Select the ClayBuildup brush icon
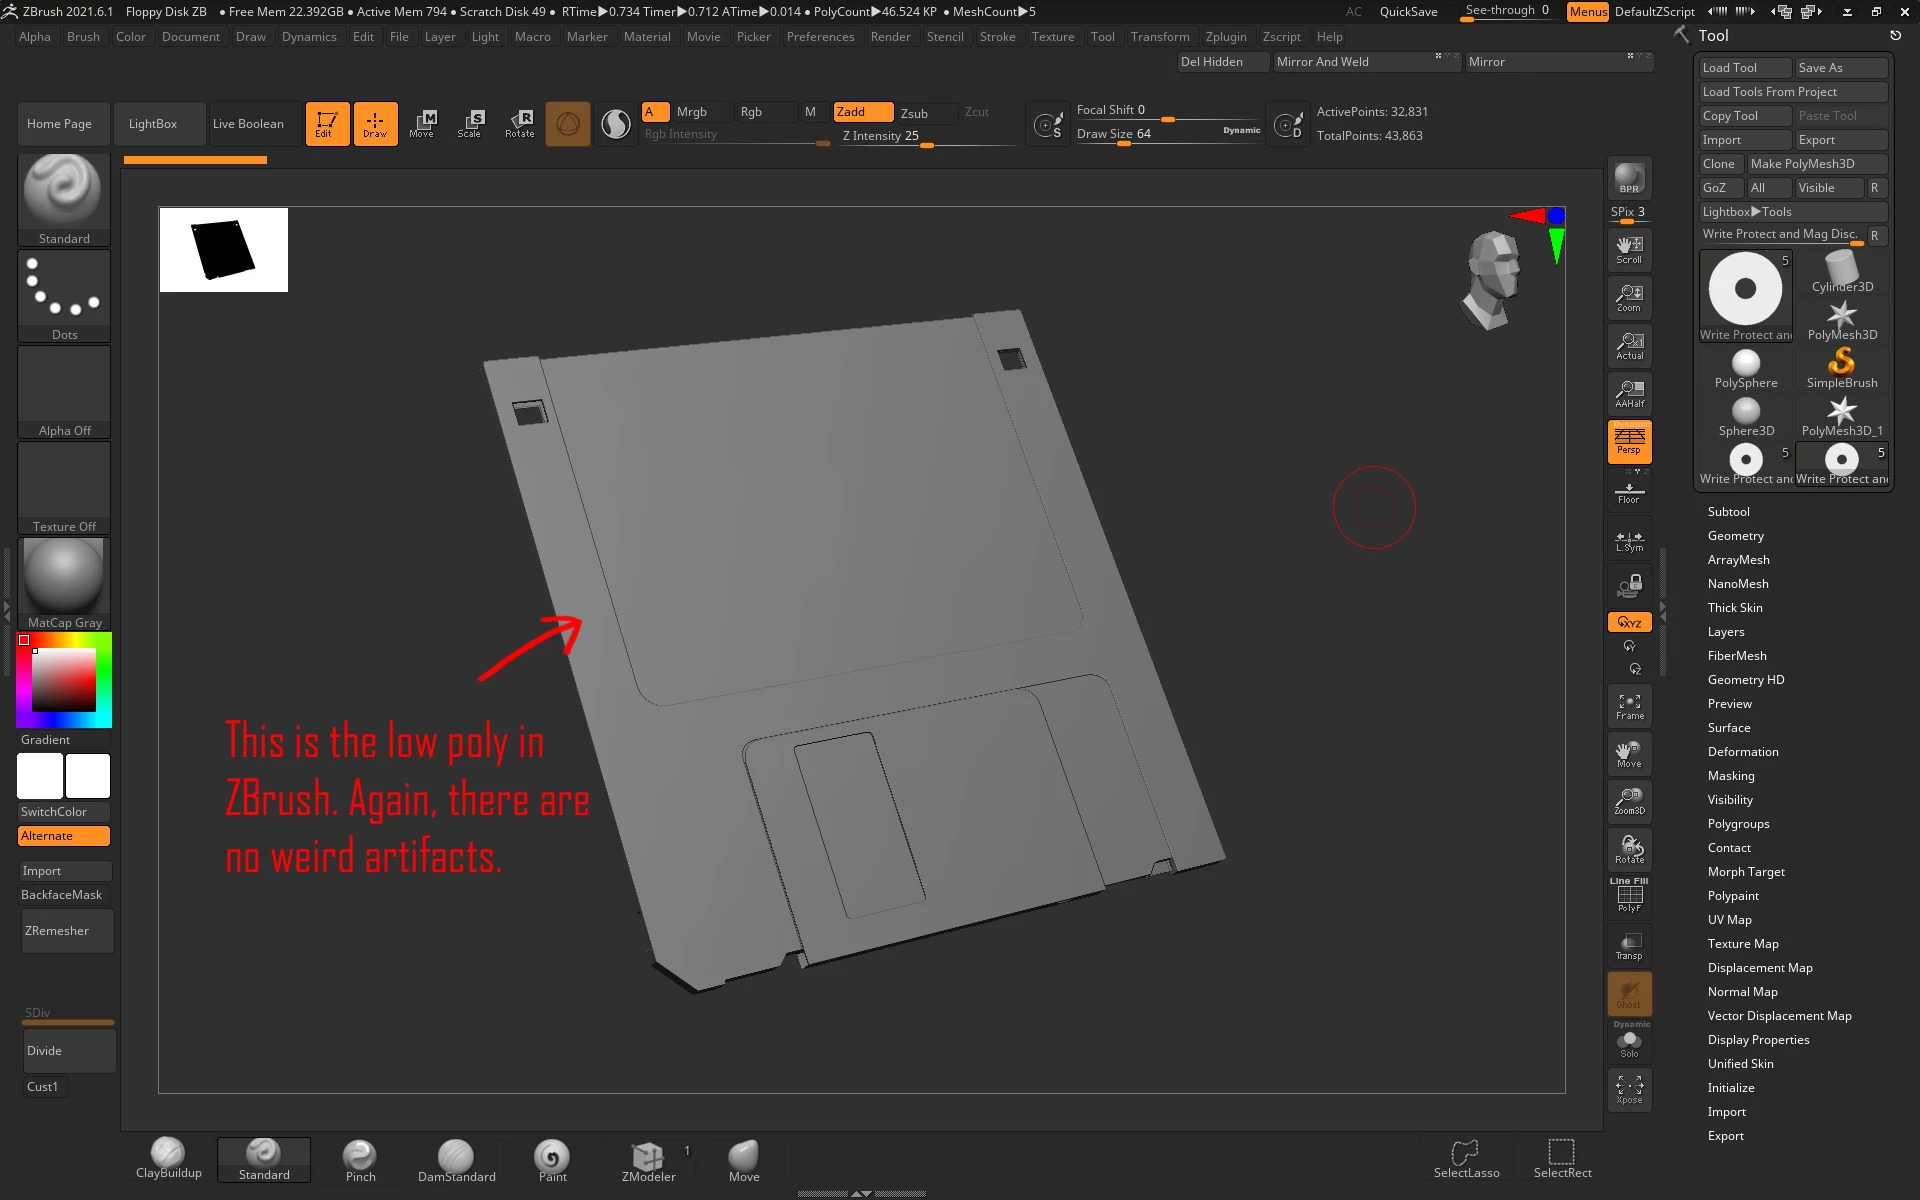Viewport: 1920px width, 1200px height. (x=168, y=1156)
